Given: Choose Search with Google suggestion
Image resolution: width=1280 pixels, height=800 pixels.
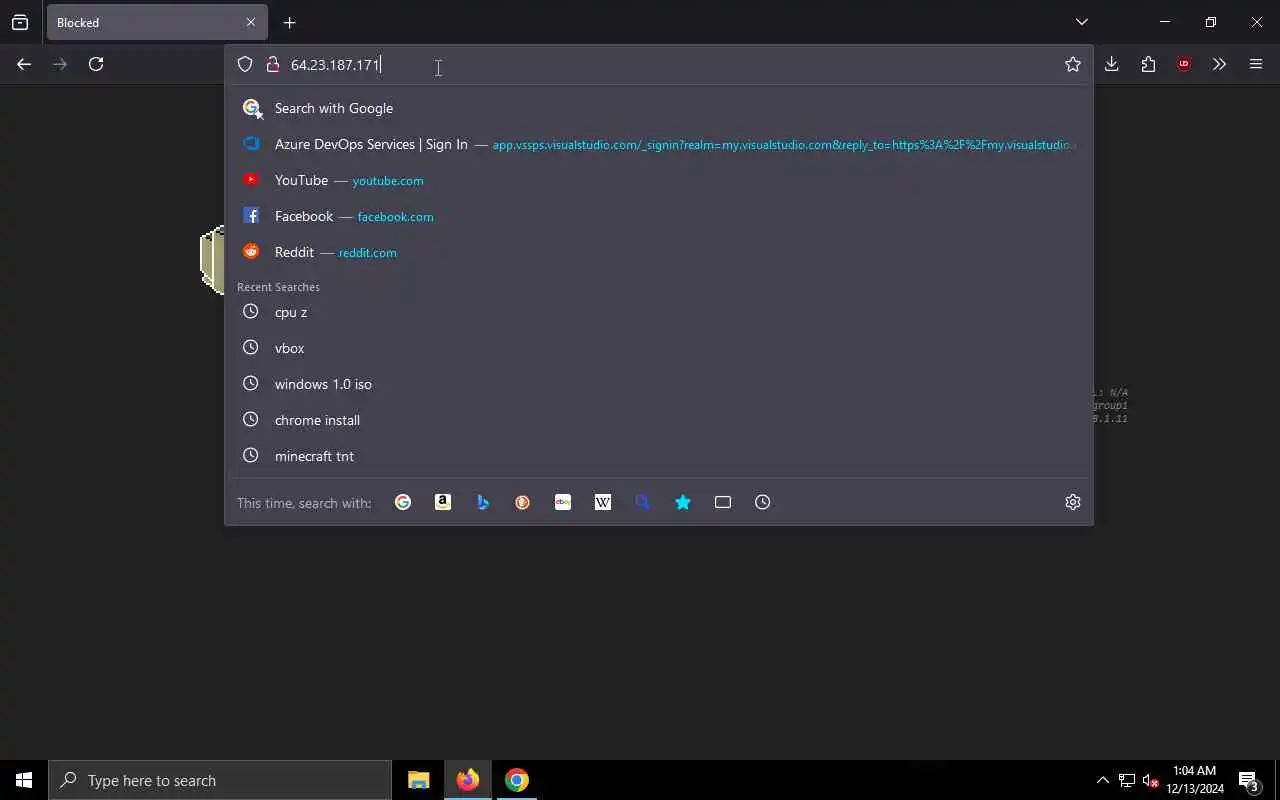Looking at the screenshot, I should (660, 108).
